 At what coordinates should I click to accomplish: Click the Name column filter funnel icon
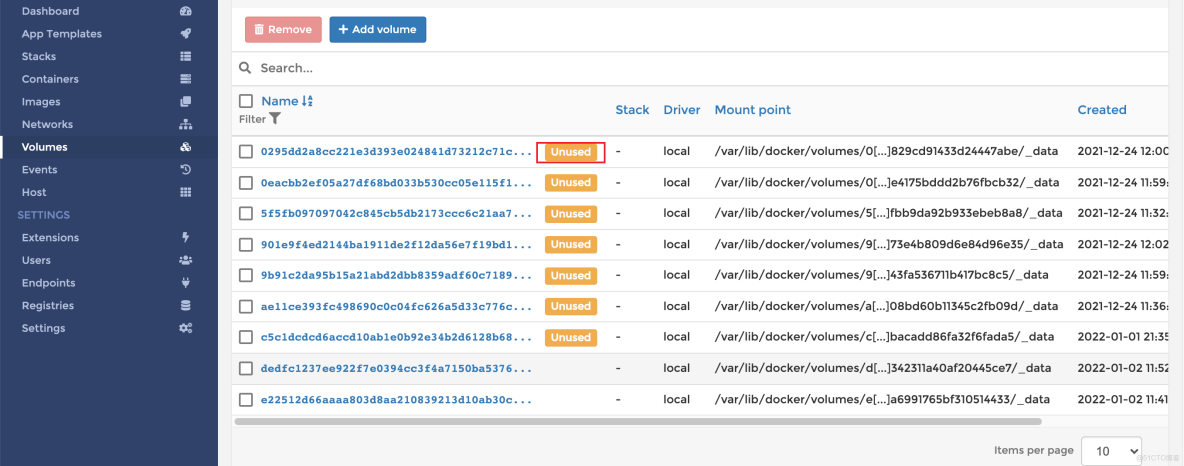[275, 119]
